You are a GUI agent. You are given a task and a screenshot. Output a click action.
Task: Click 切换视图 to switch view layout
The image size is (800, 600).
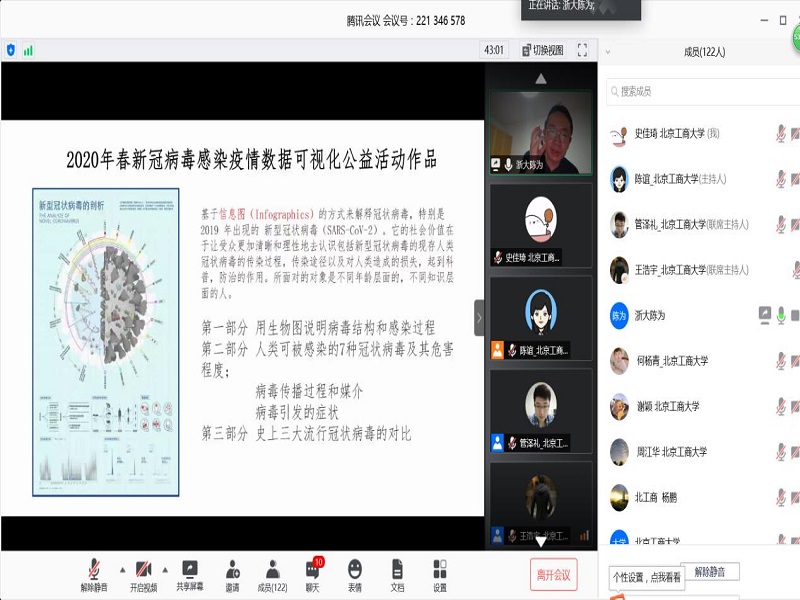tap(541, 50)
